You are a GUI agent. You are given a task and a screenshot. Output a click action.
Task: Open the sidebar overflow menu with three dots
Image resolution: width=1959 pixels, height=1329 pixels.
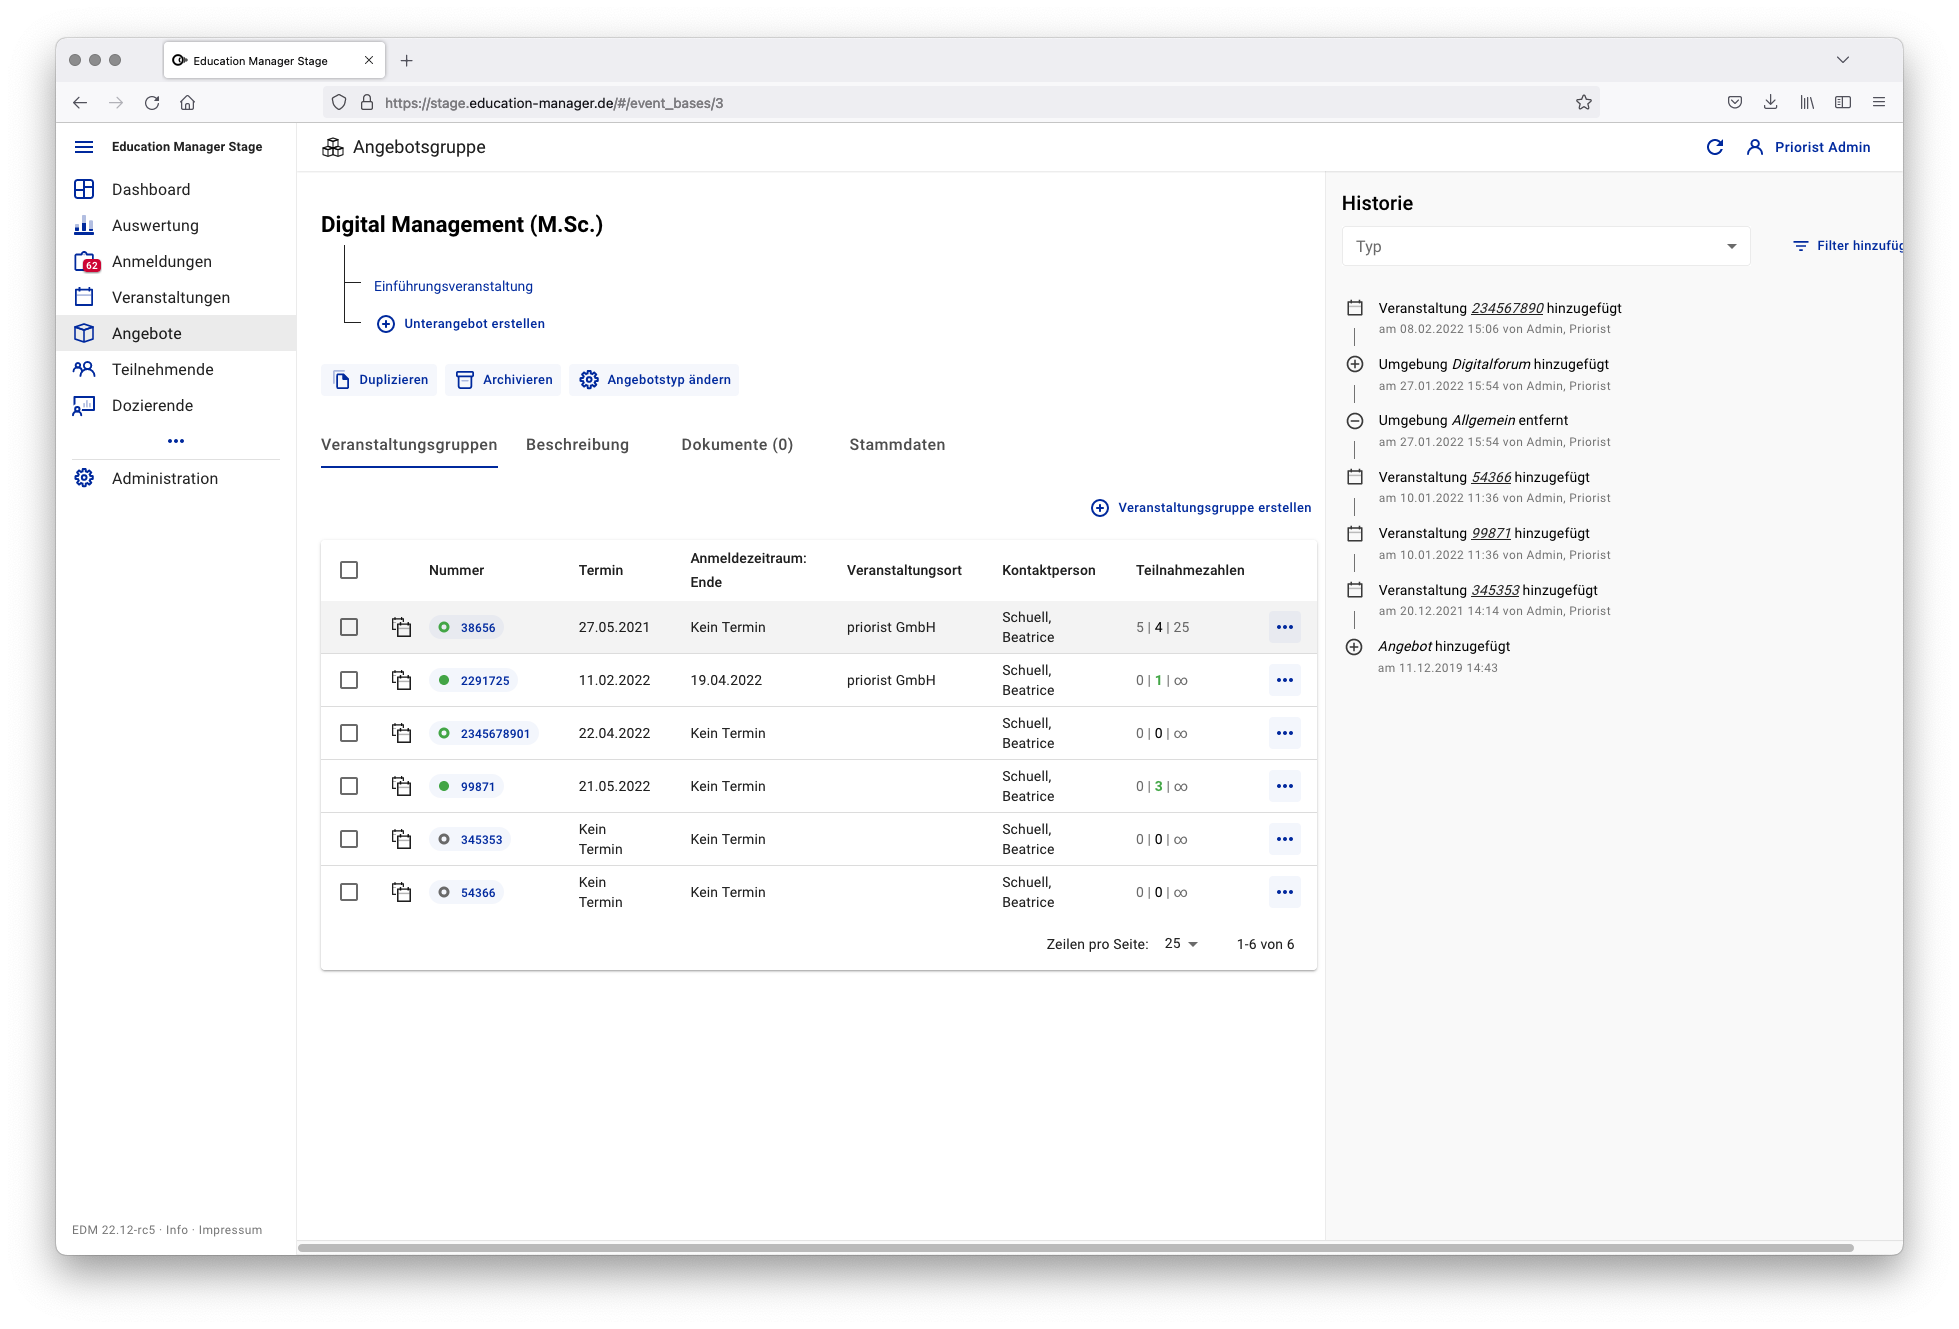coord(176,441)
